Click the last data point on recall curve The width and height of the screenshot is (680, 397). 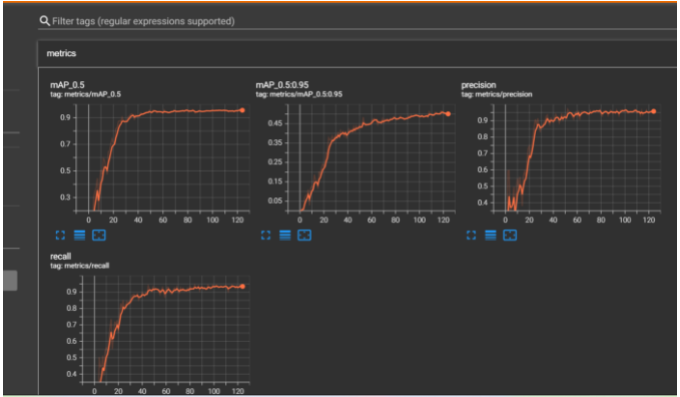tap(242, 286)
